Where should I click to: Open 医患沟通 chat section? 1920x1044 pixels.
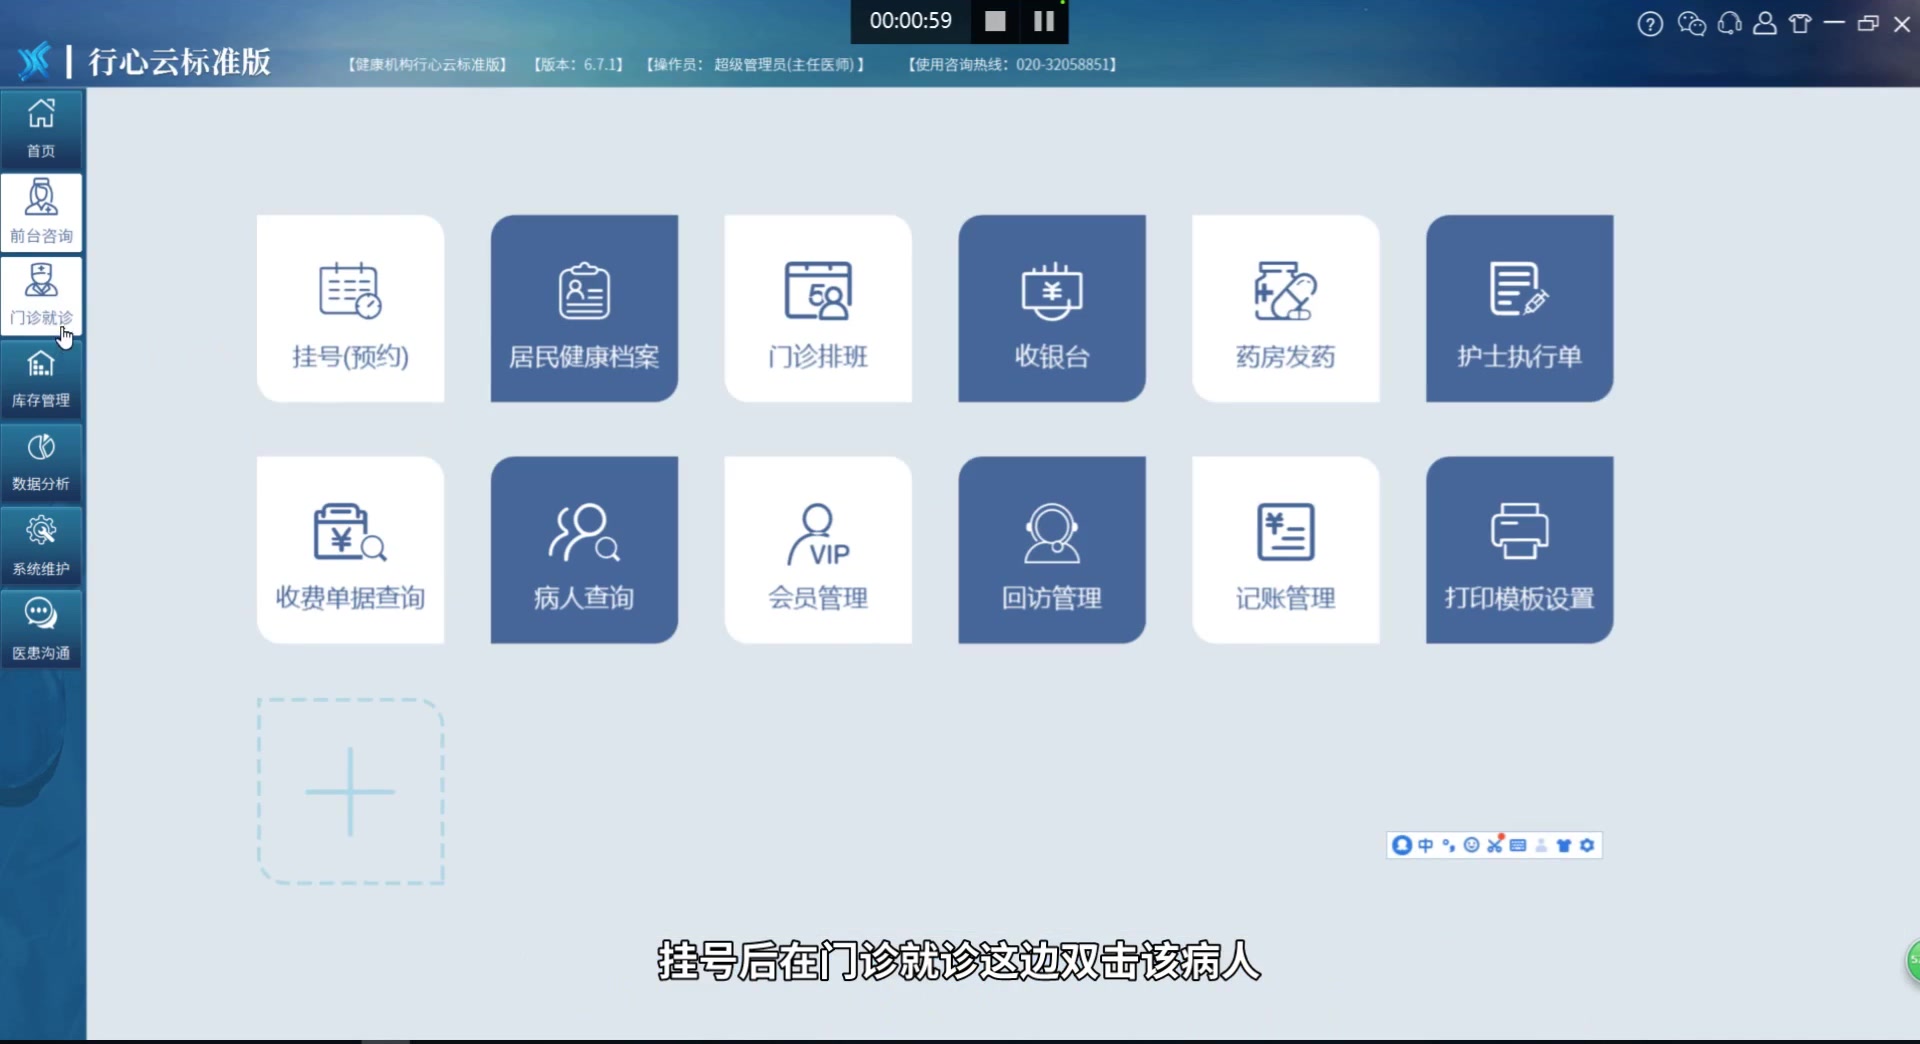(x=41, y=631)
